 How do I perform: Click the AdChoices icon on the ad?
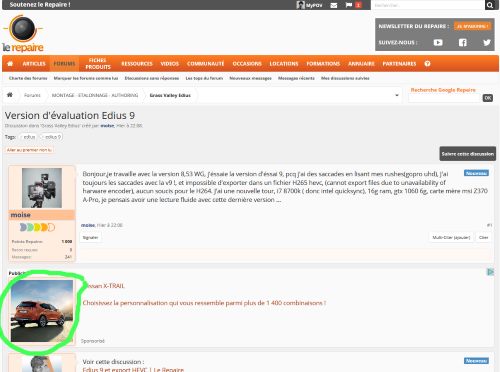pyautogui.click(x=490, y=272)
